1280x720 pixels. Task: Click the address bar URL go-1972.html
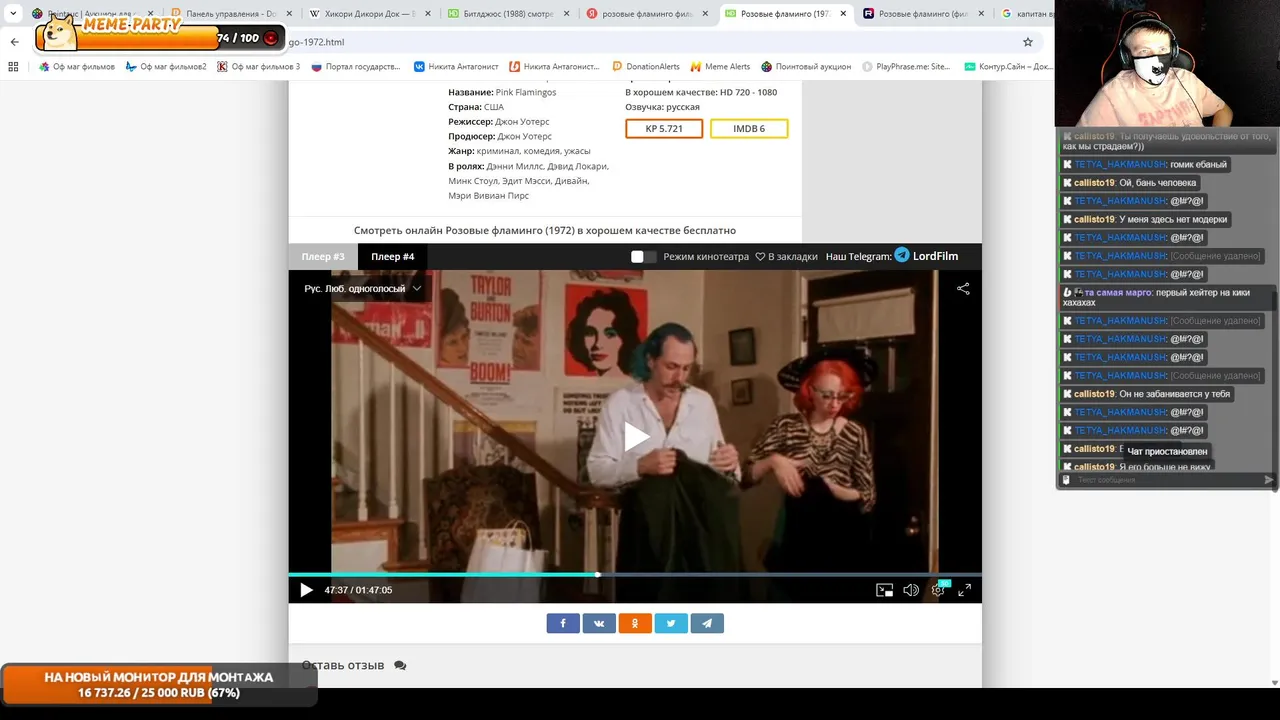pyautogui.click(x=316, y=42)
